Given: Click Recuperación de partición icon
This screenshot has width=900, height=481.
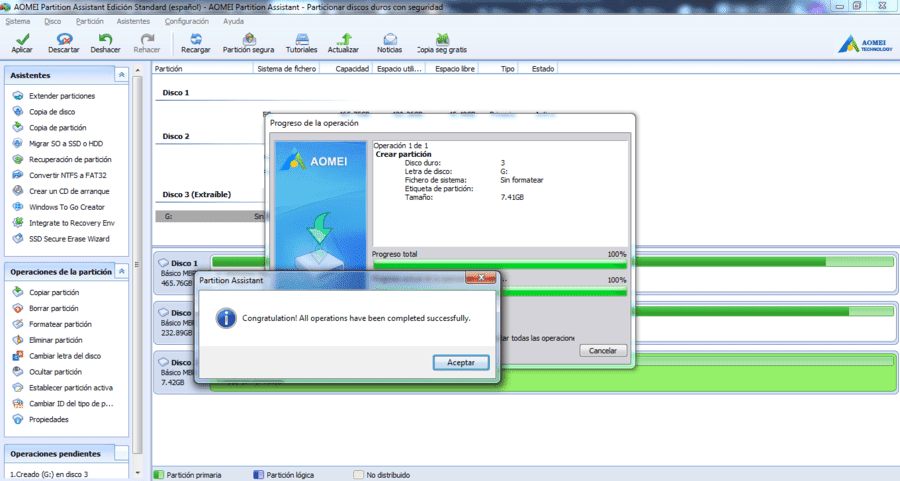Looking at the screenshot, I should tap(18, 159).
